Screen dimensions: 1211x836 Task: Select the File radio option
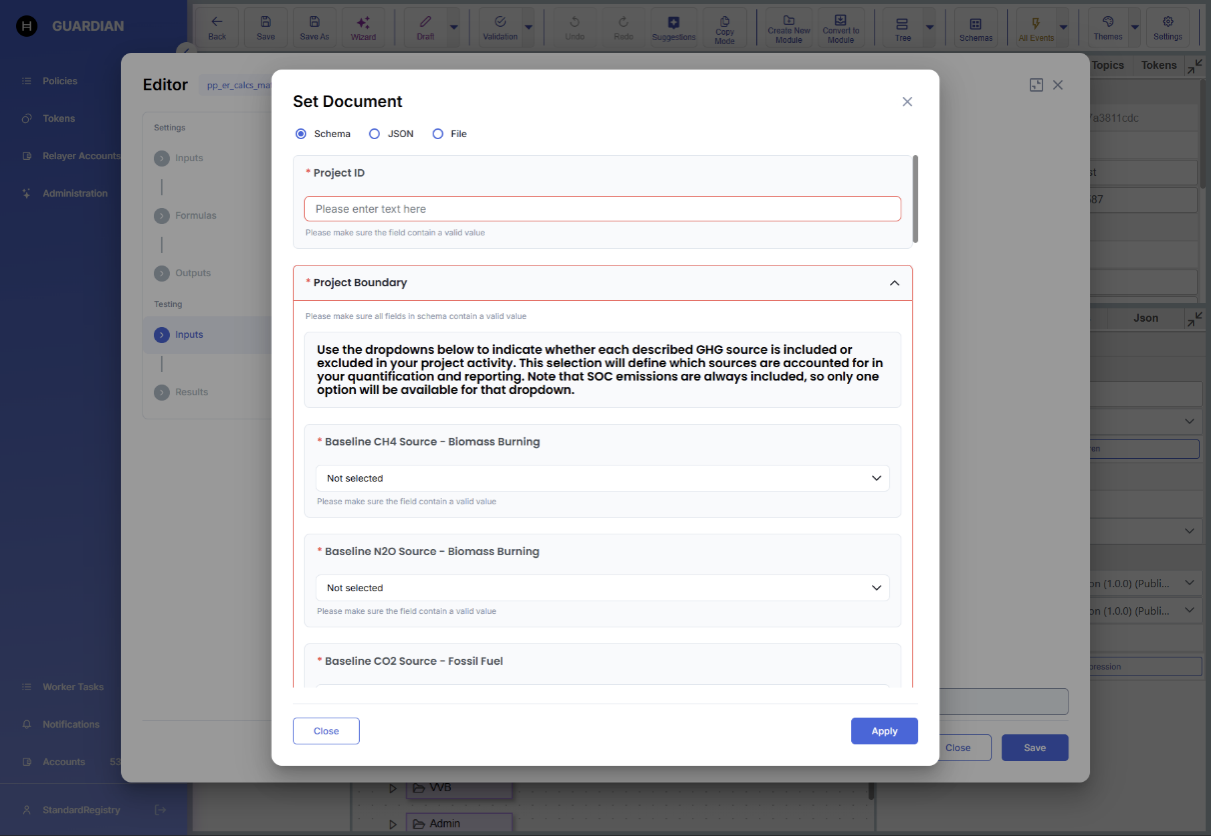coord(438,134)
